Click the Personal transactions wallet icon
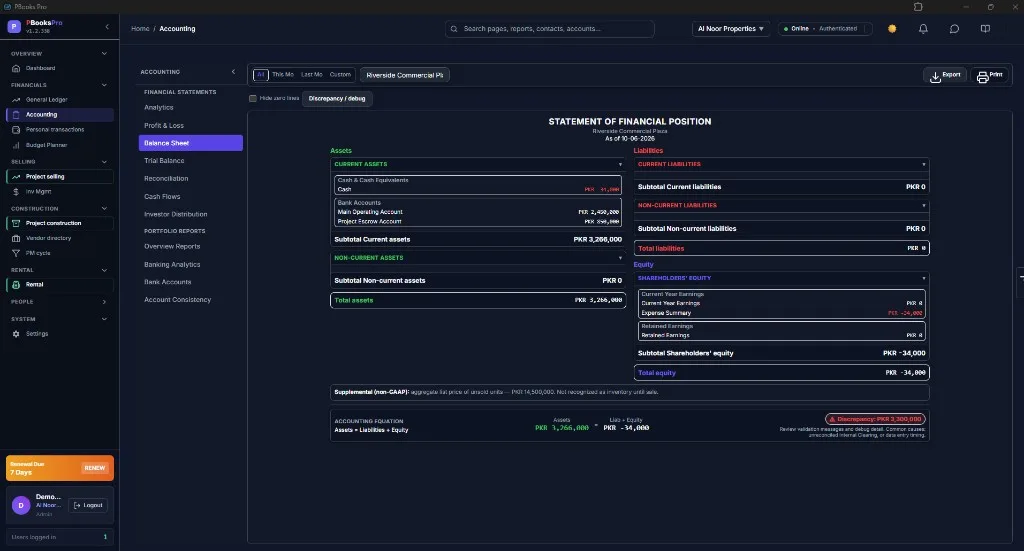Viewport: 1024px width, 551px height. 16,130
